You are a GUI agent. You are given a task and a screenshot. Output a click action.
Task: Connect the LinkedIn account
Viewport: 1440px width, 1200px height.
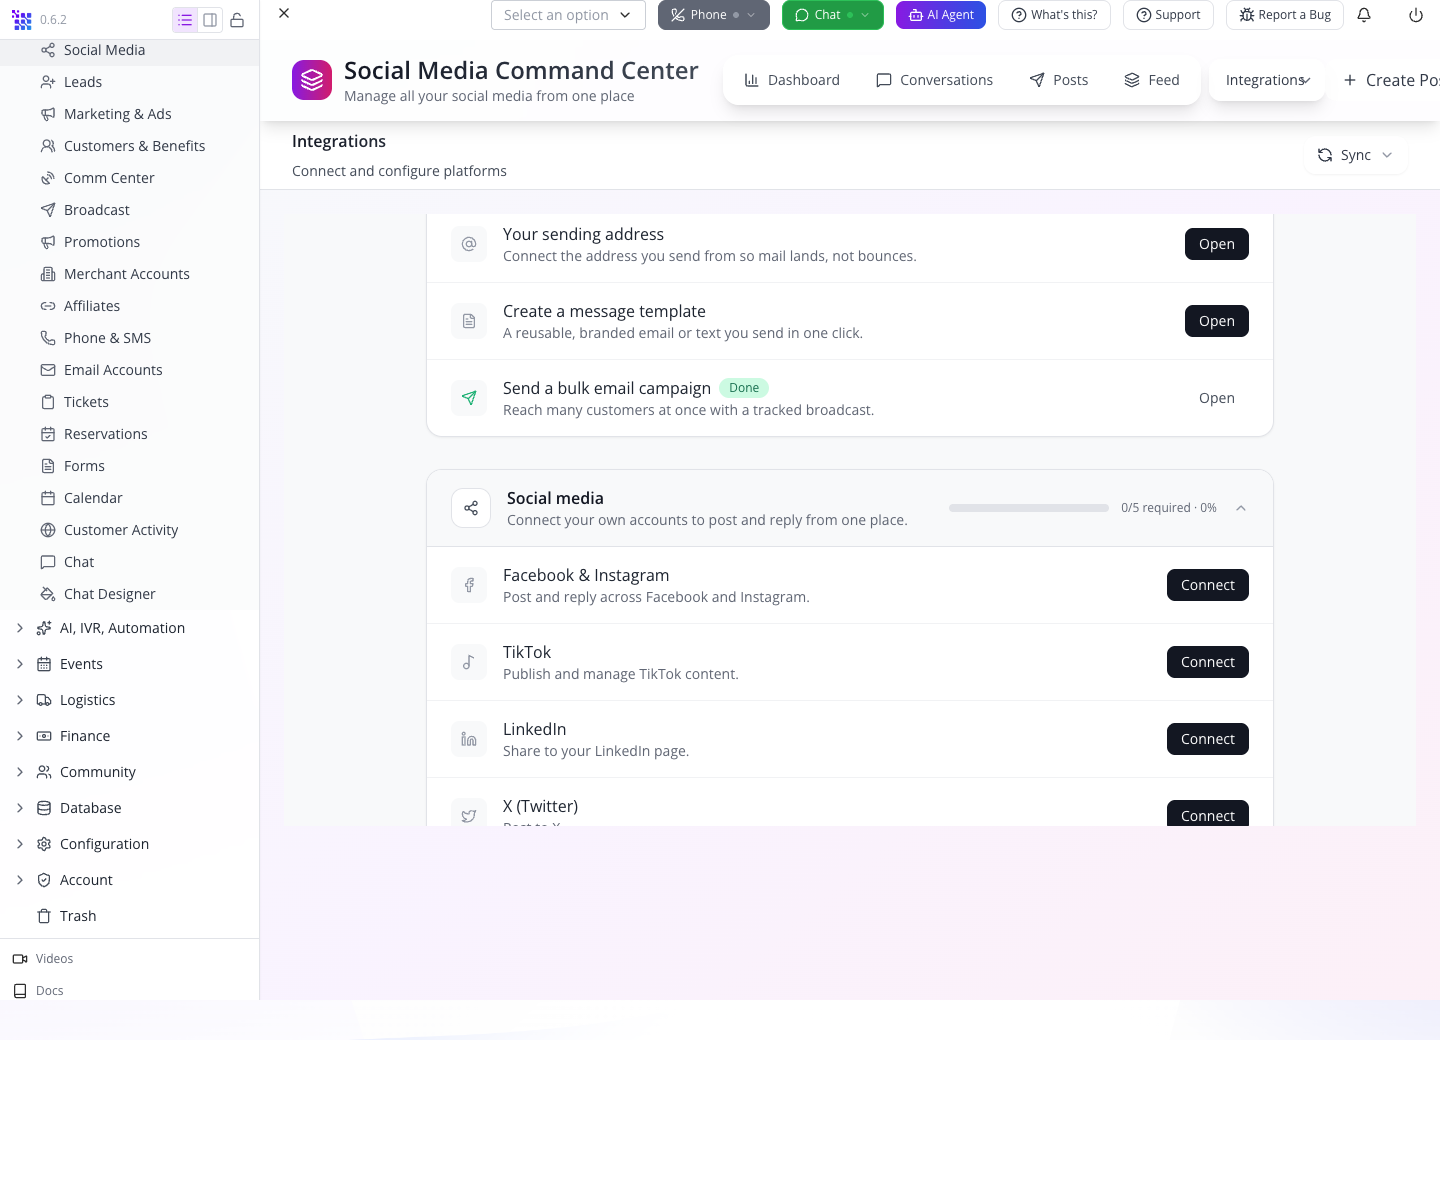point(1208,739)
